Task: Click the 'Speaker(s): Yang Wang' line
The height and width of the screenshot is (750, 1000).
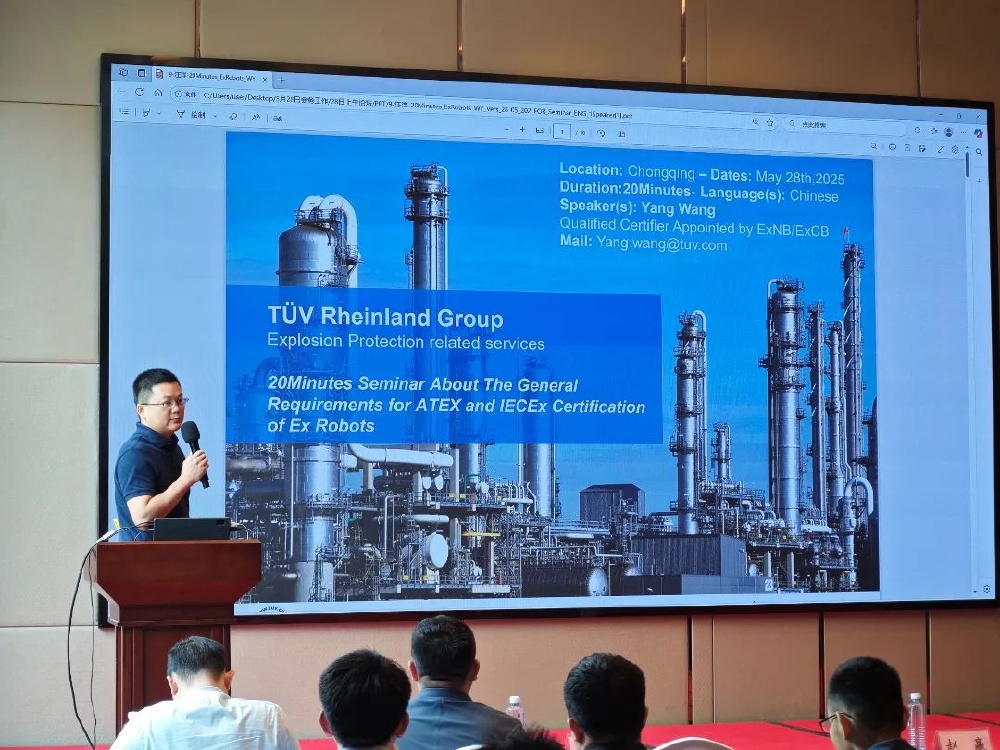Action: 637,207
